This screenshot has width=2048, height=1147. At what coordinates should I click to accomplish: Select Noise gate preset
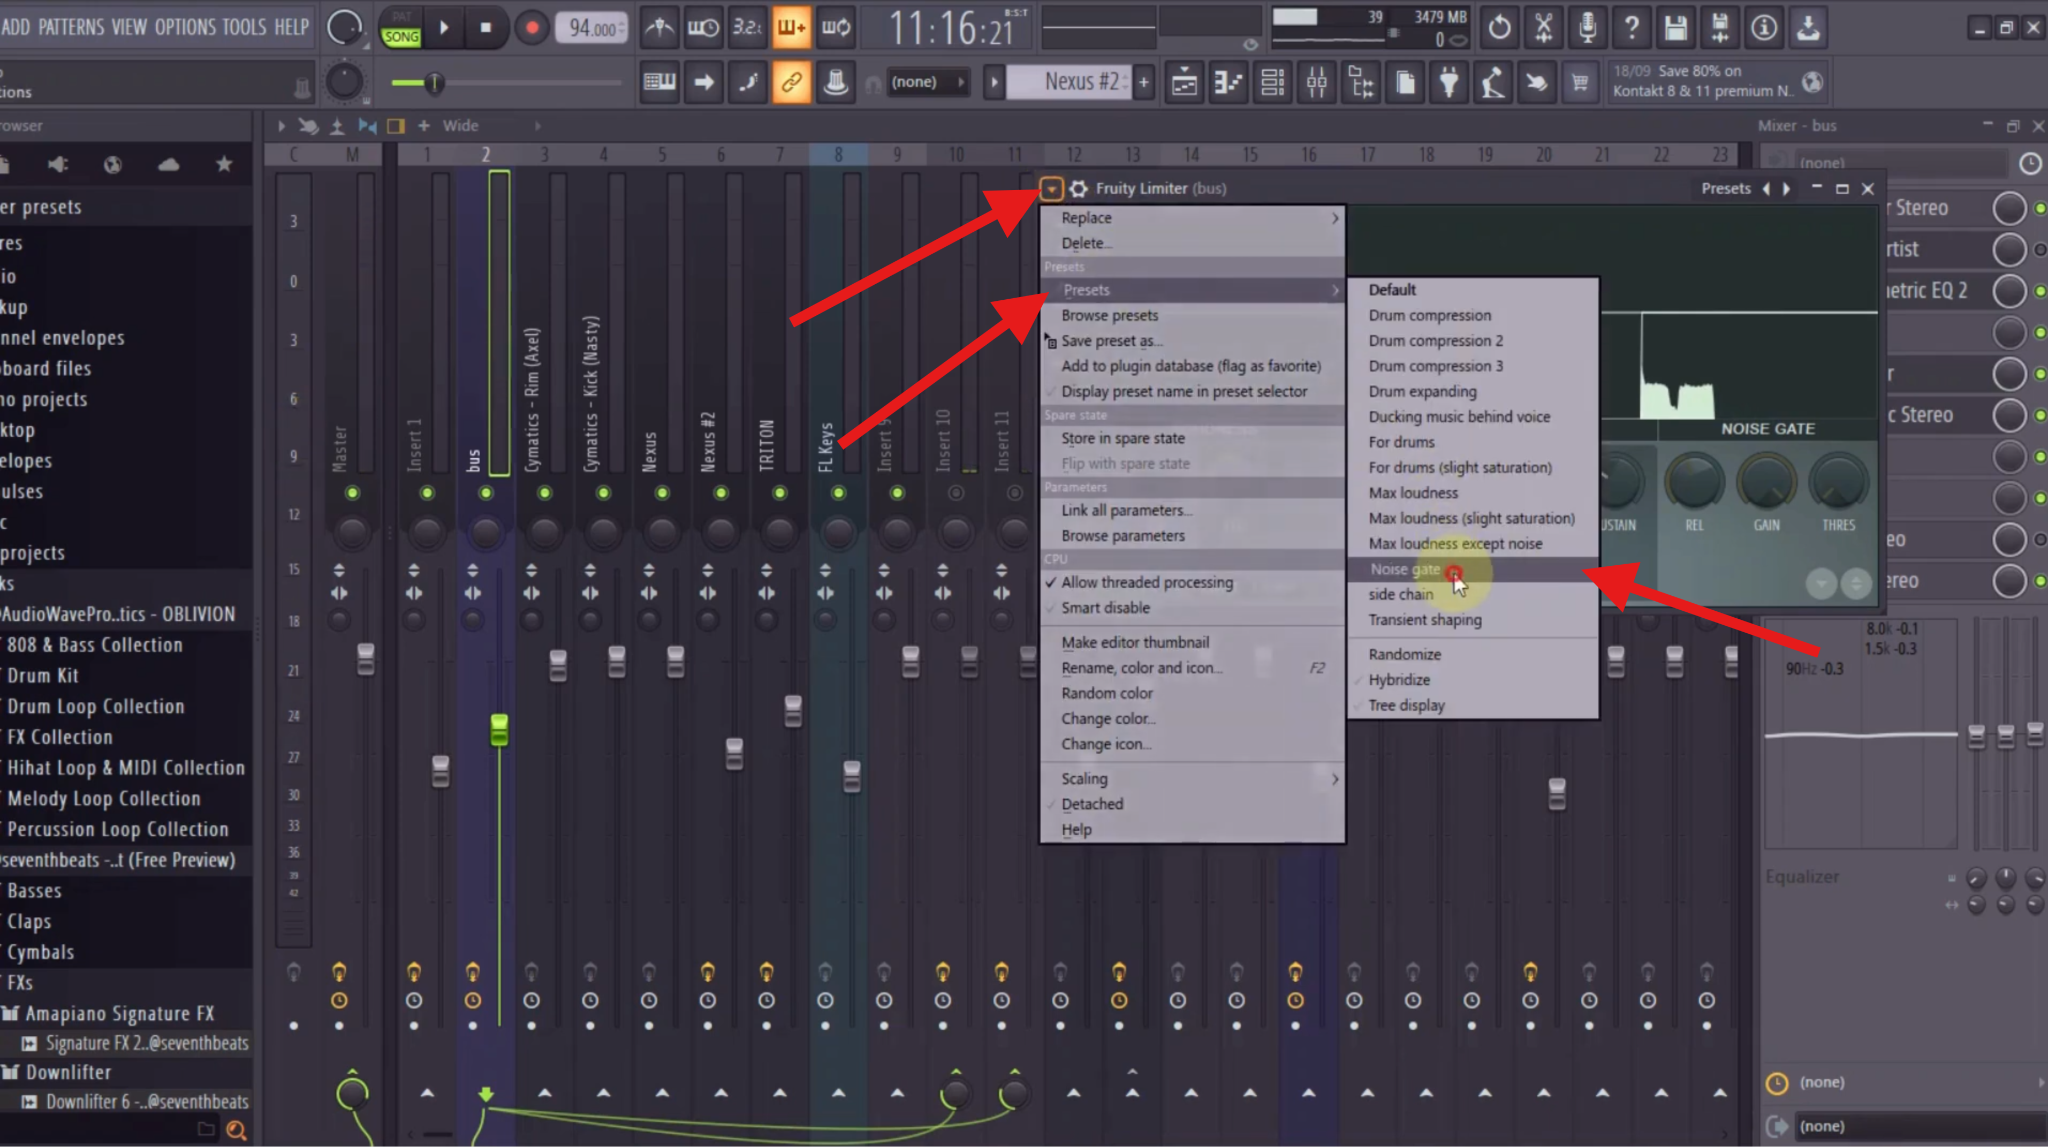click(1404, 569)
